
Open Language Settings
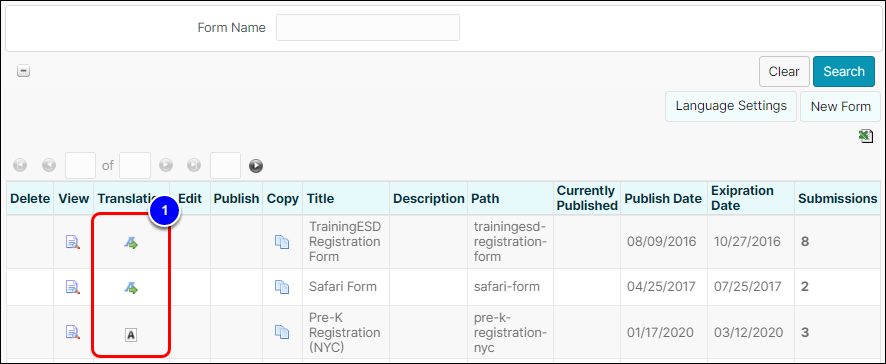[731, 106]
